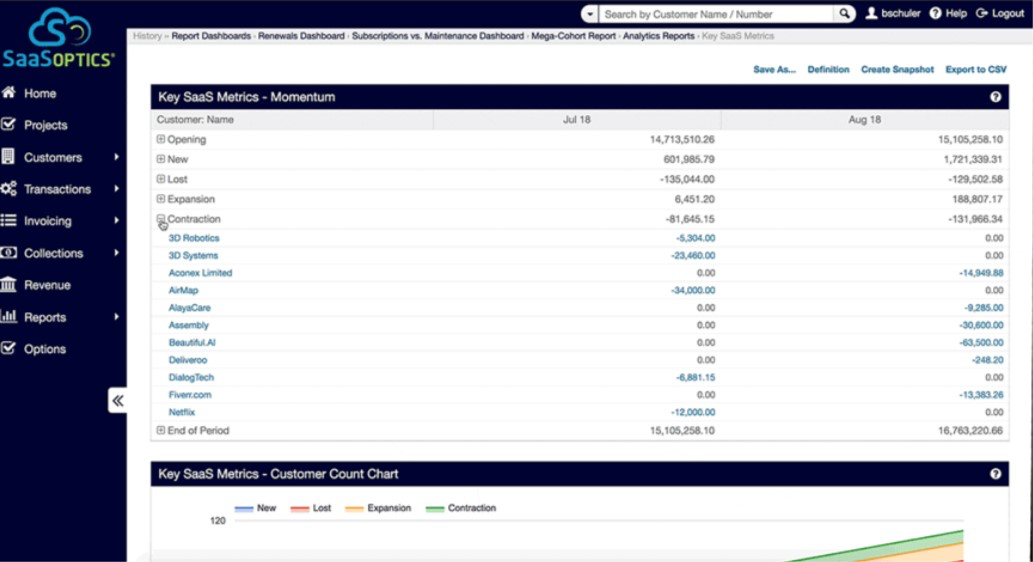Image resolution: width=1033 pixels, height=562 pixels.
Task: Click the Jul 18 column header
Action: click(576, 120)
